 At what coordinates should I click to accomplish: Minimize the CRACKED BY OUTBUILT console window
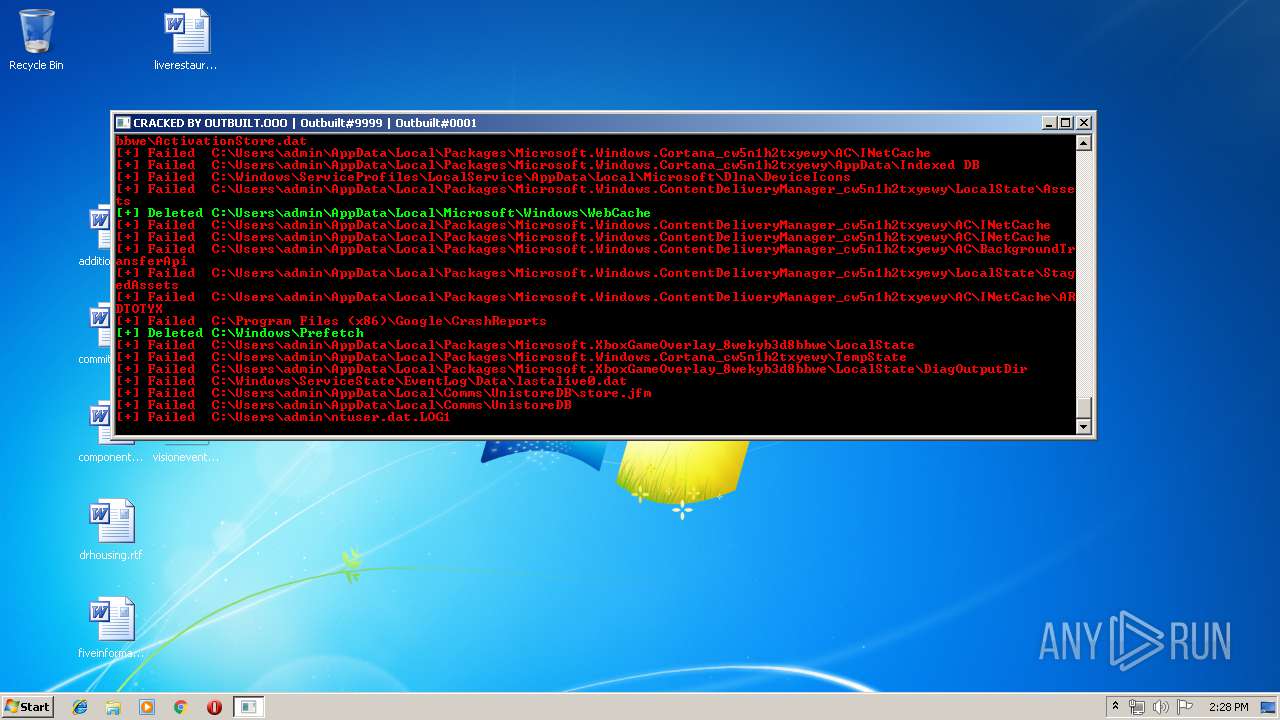(1049, 123)
